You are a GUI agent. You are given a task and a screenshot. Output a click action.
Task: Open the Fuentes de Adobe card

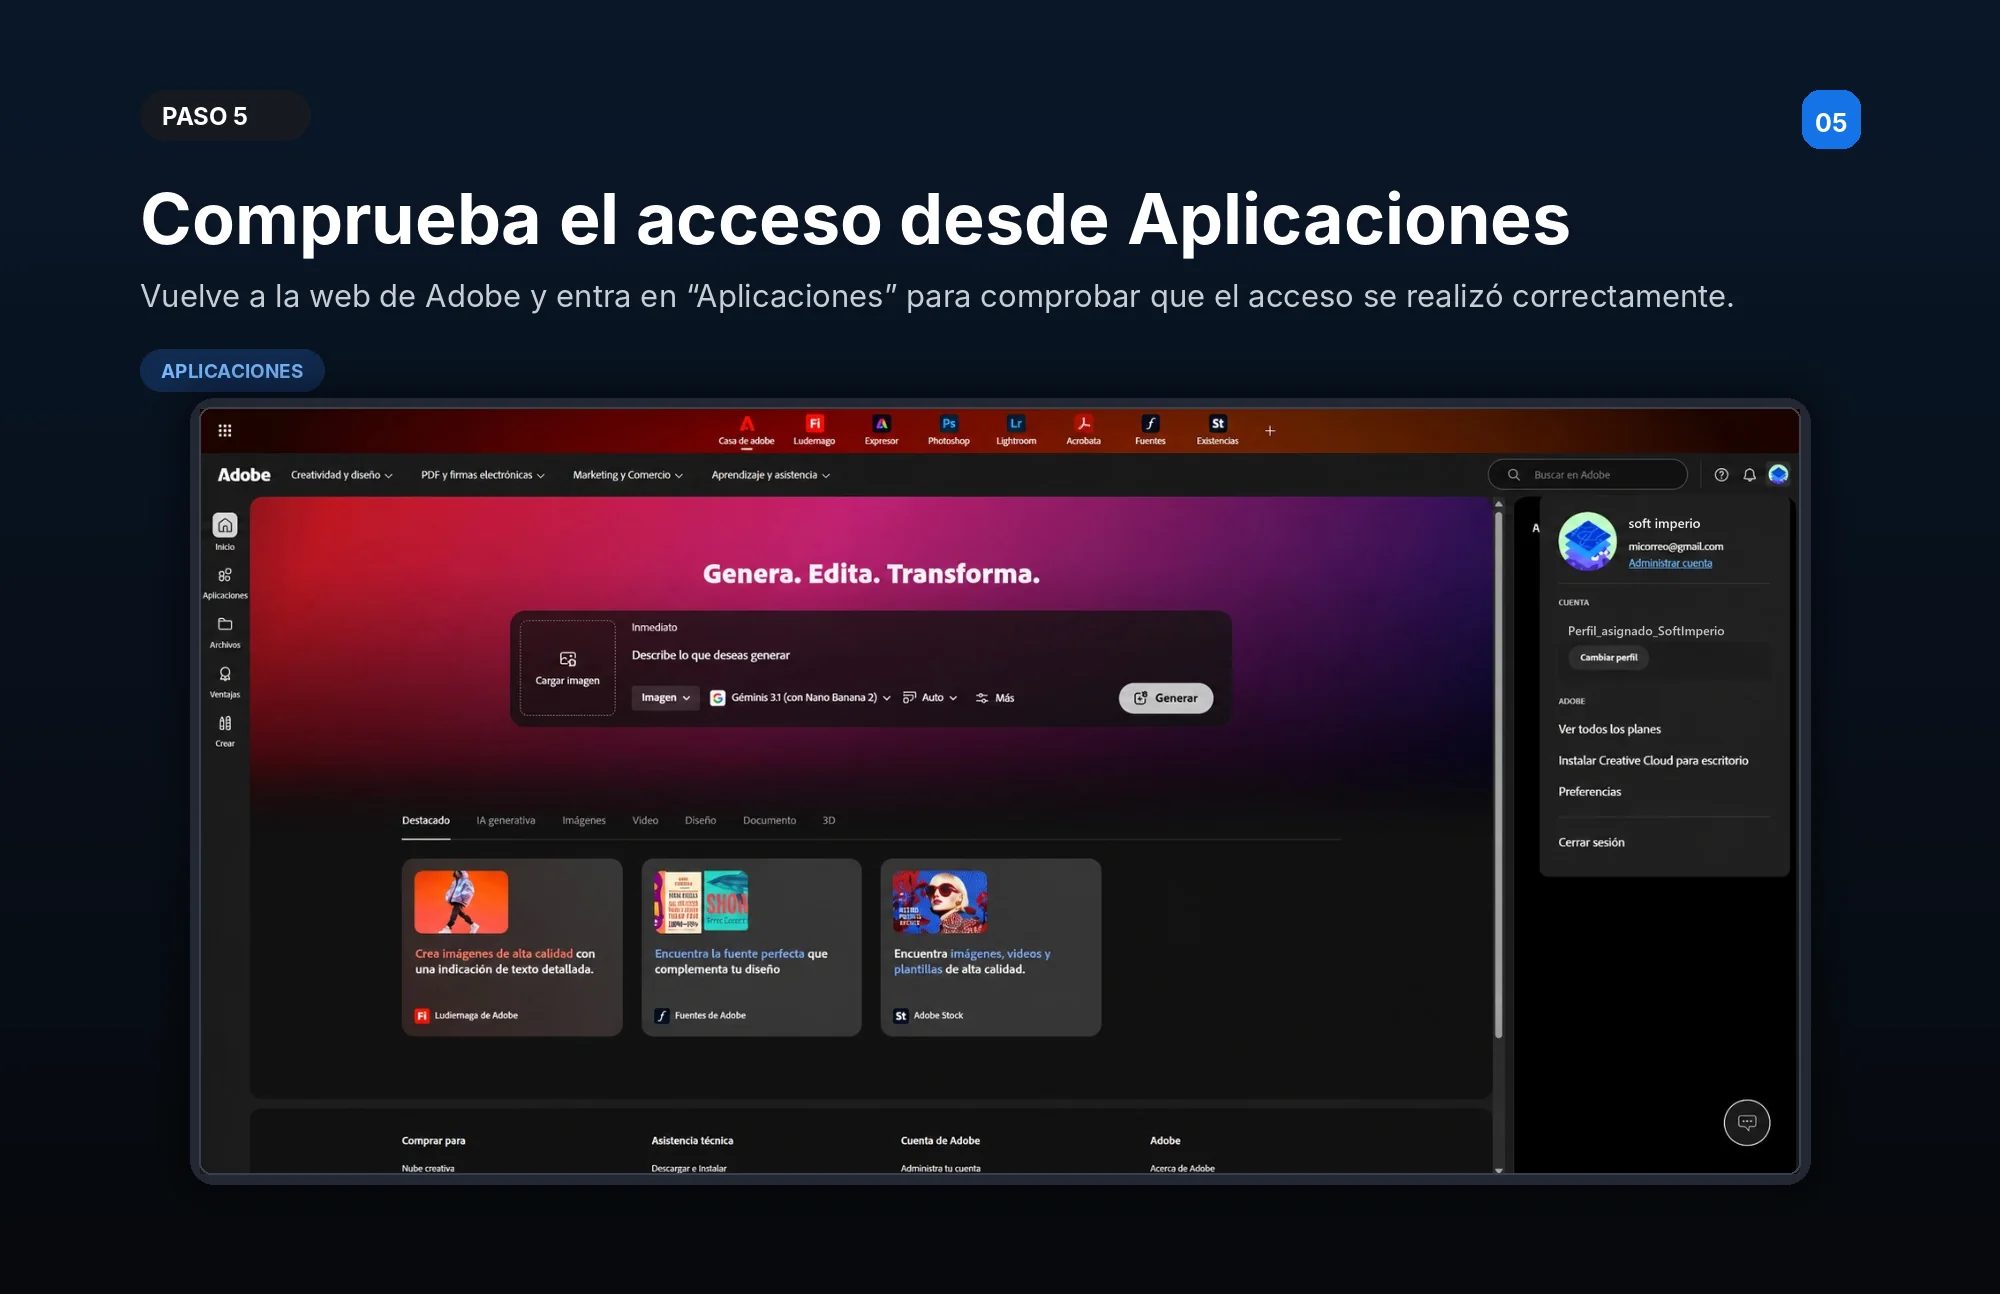[751, 947]
